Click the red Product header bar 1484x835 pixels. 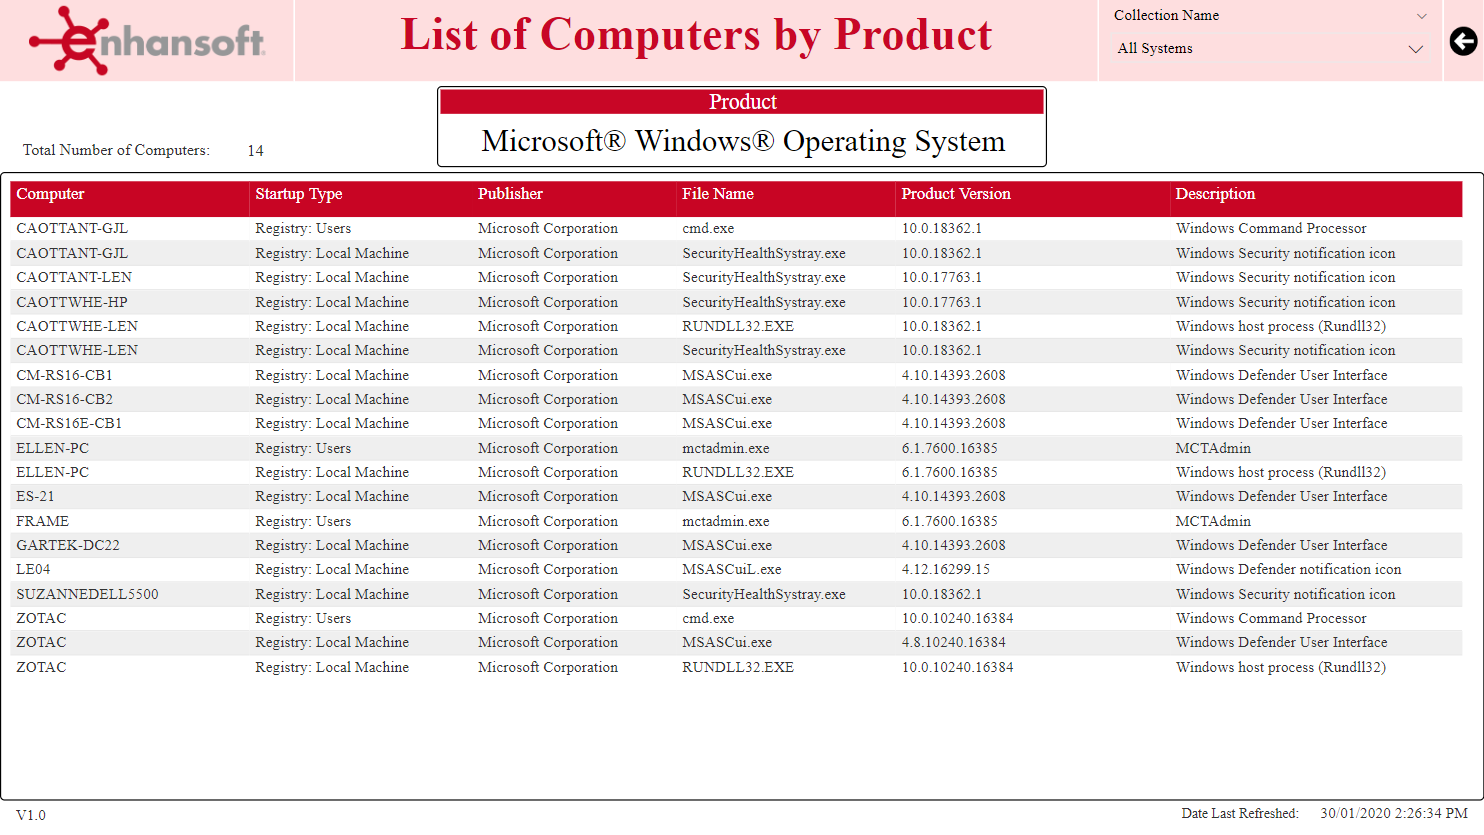click(x=742, y=102)
